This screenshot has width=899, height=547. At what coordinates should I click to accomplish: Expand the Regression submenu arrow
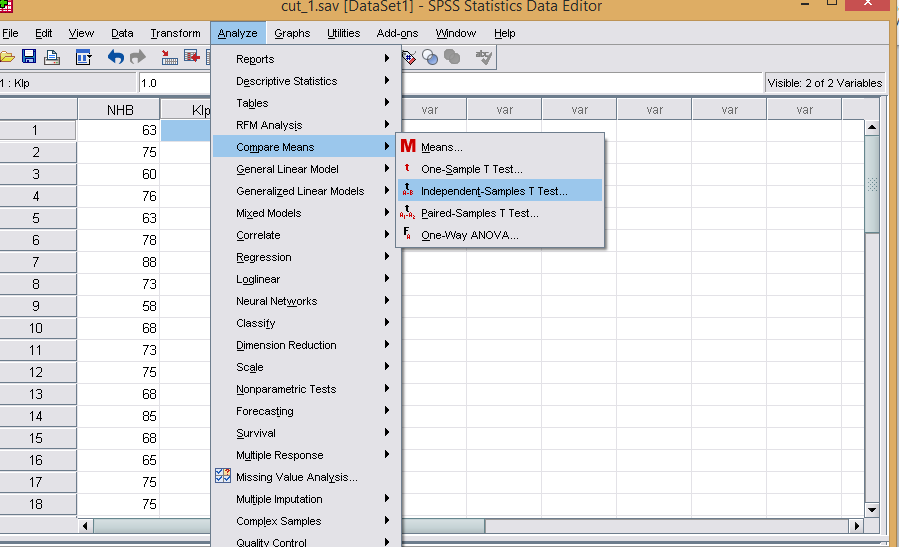pos(387,256)
